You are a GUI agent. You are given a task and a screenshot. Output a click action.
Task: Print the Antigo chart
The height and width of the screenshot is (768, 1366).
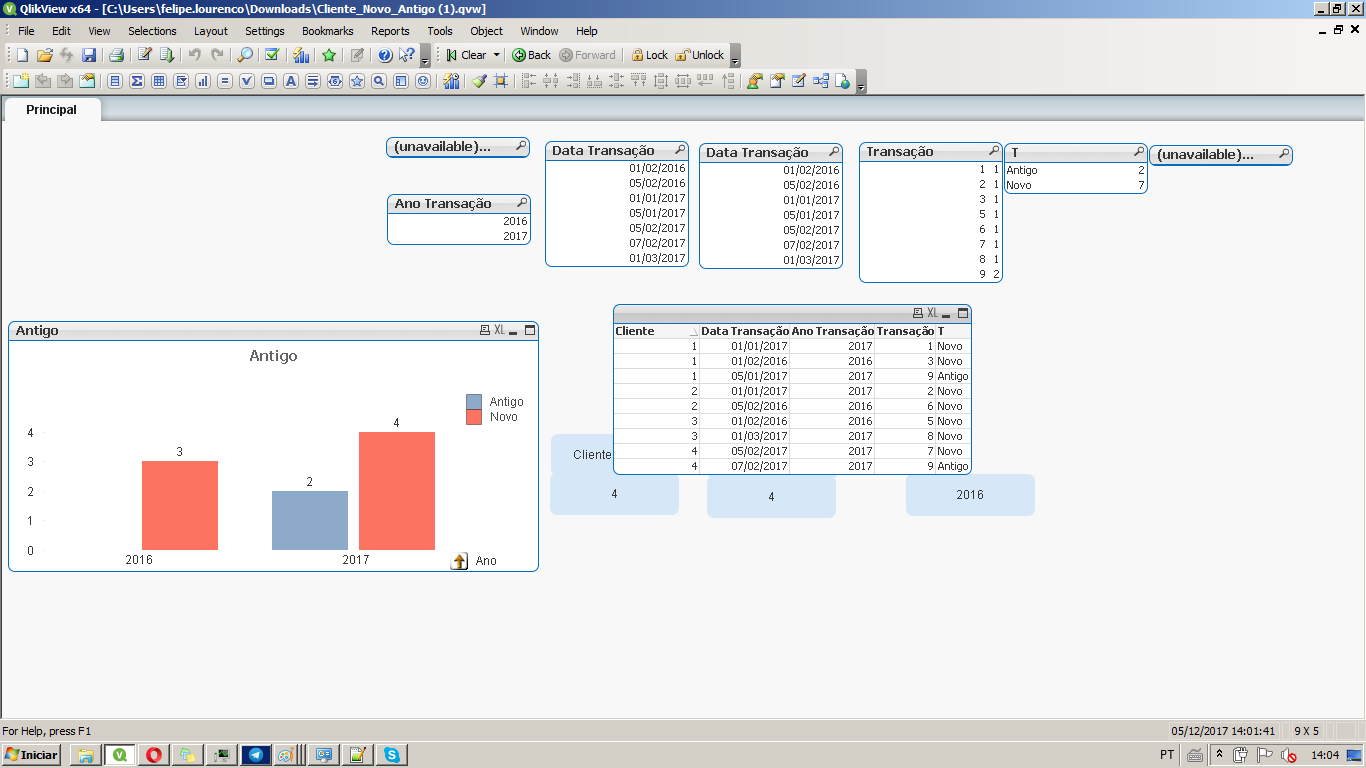coord(485,330)
